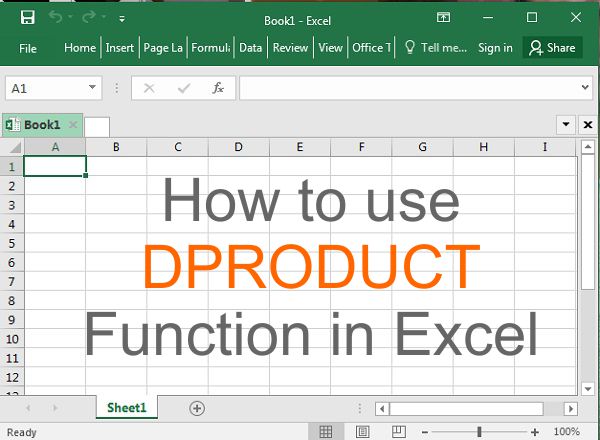Screen dimensions: 600x440
Task: Open the Page Layout ribbon tab
Action: (163, 48)
